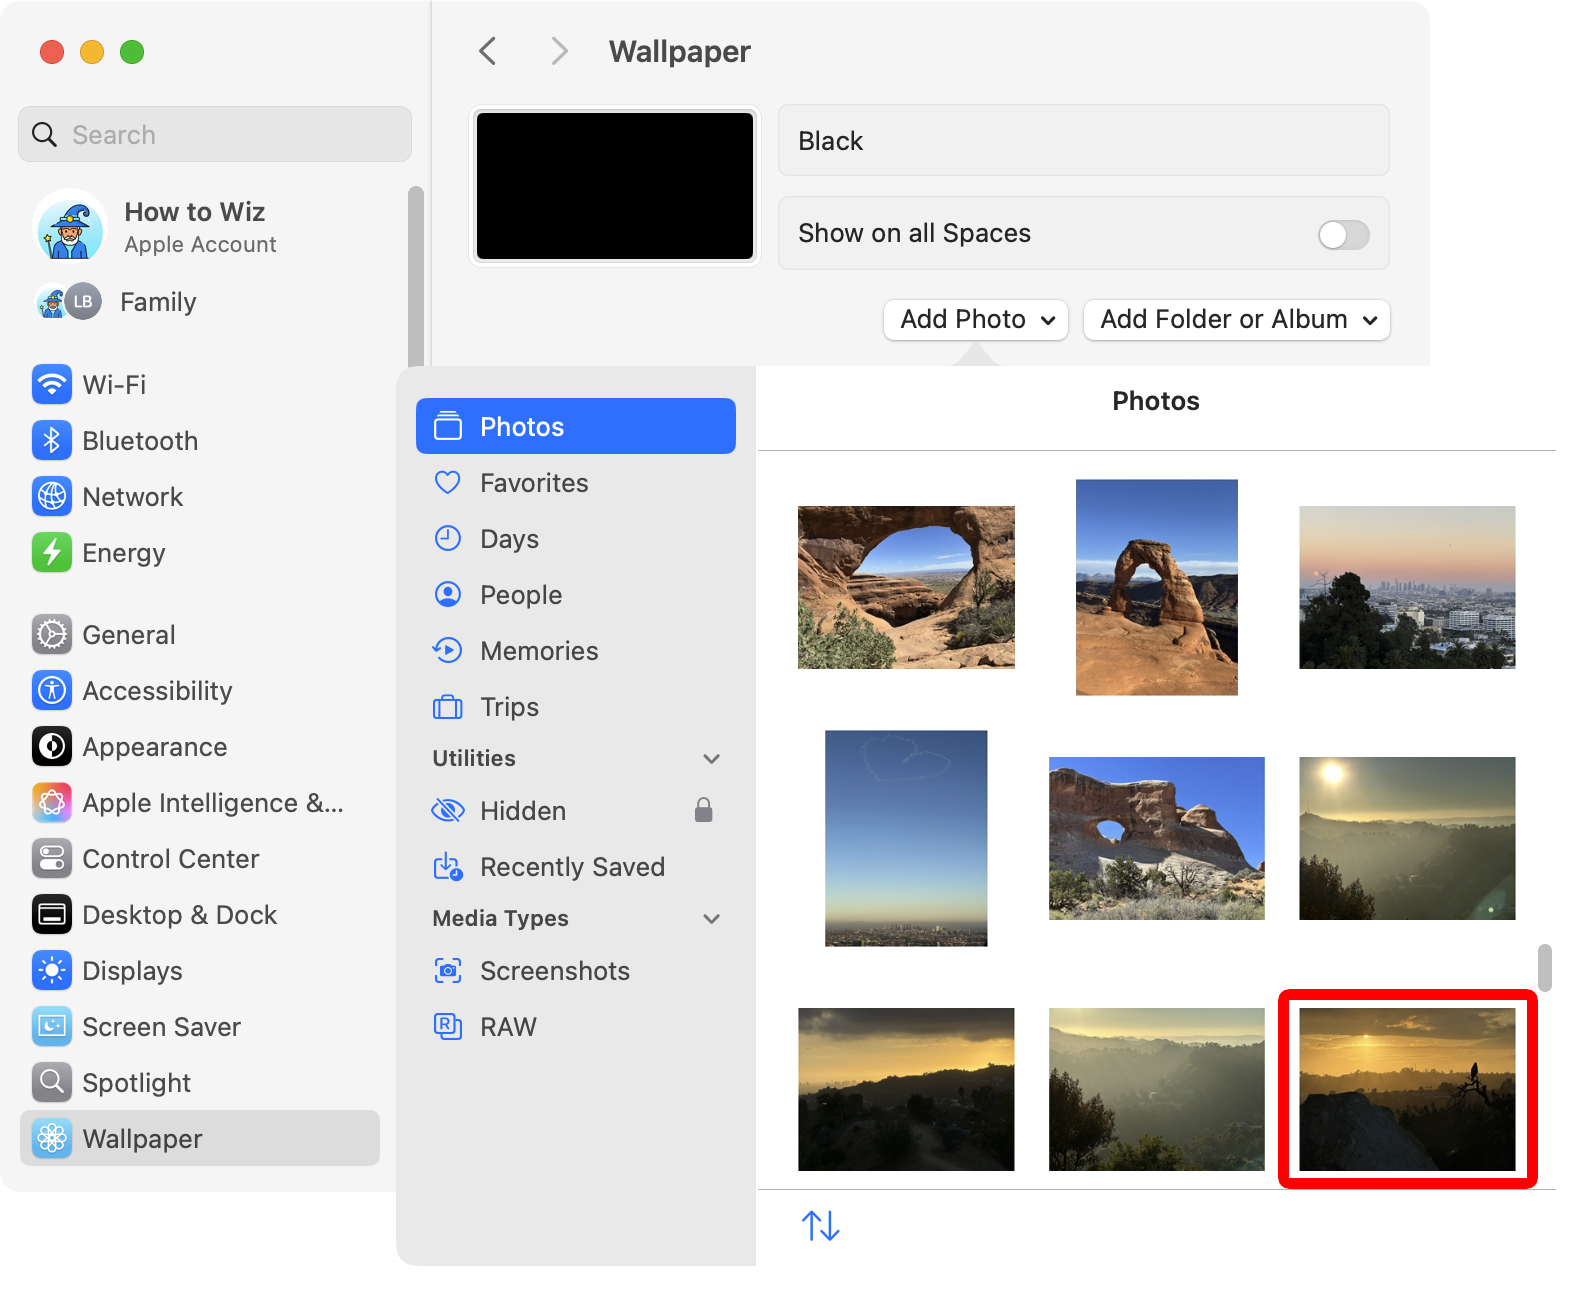
Task: Click the Wi-Fi icon in sidebar
Action: [52, 384]
